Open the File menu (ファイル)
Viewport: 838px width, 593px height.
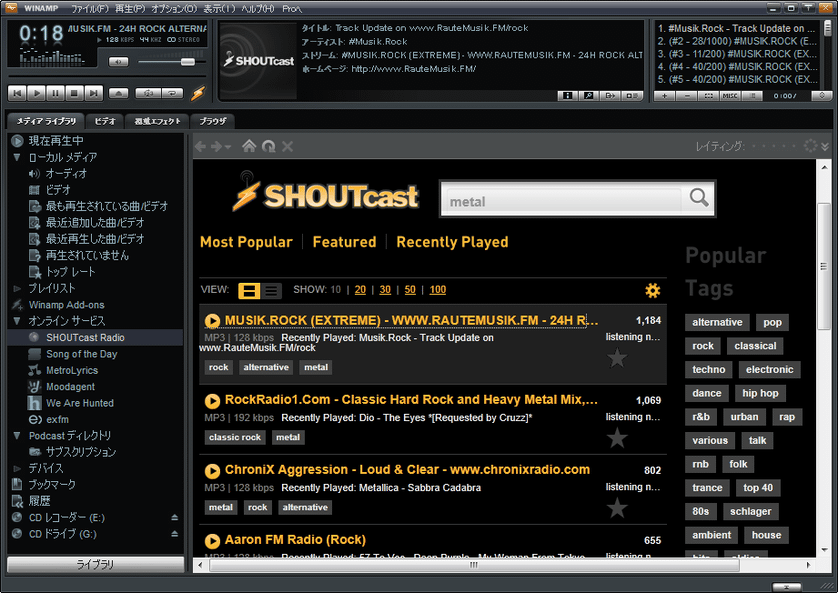(90, 9)
